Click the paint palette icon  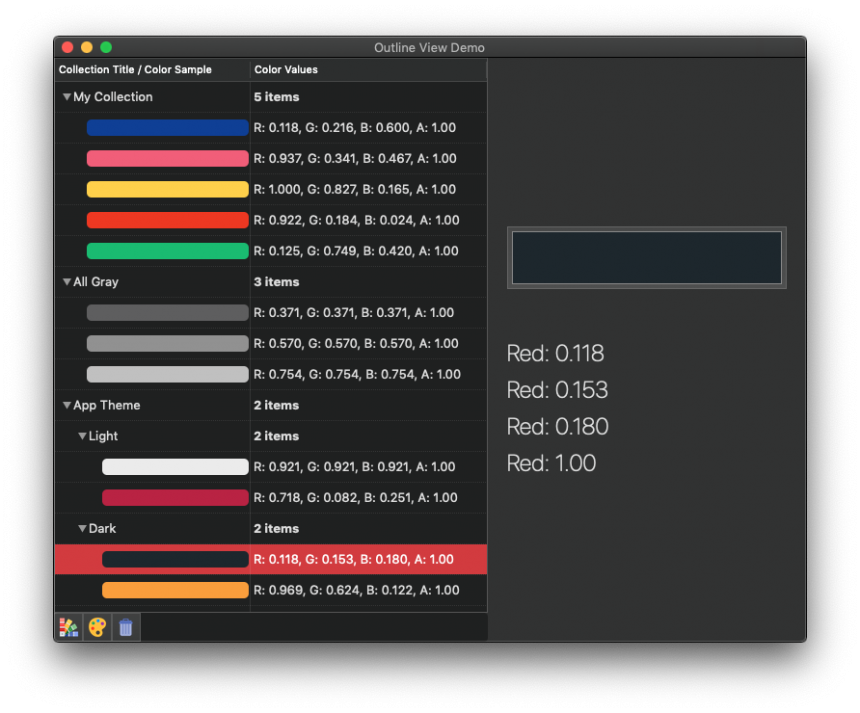point(97,627)
